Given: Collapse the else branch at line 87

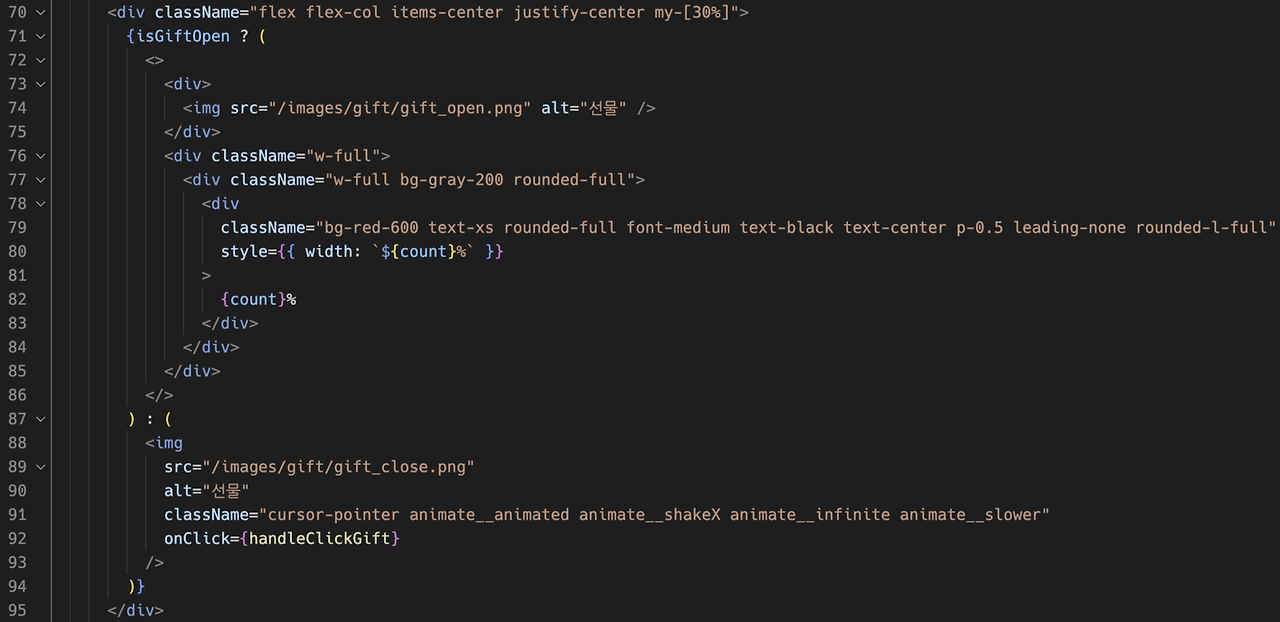Looking at the screenshot, I should point(40,419).
